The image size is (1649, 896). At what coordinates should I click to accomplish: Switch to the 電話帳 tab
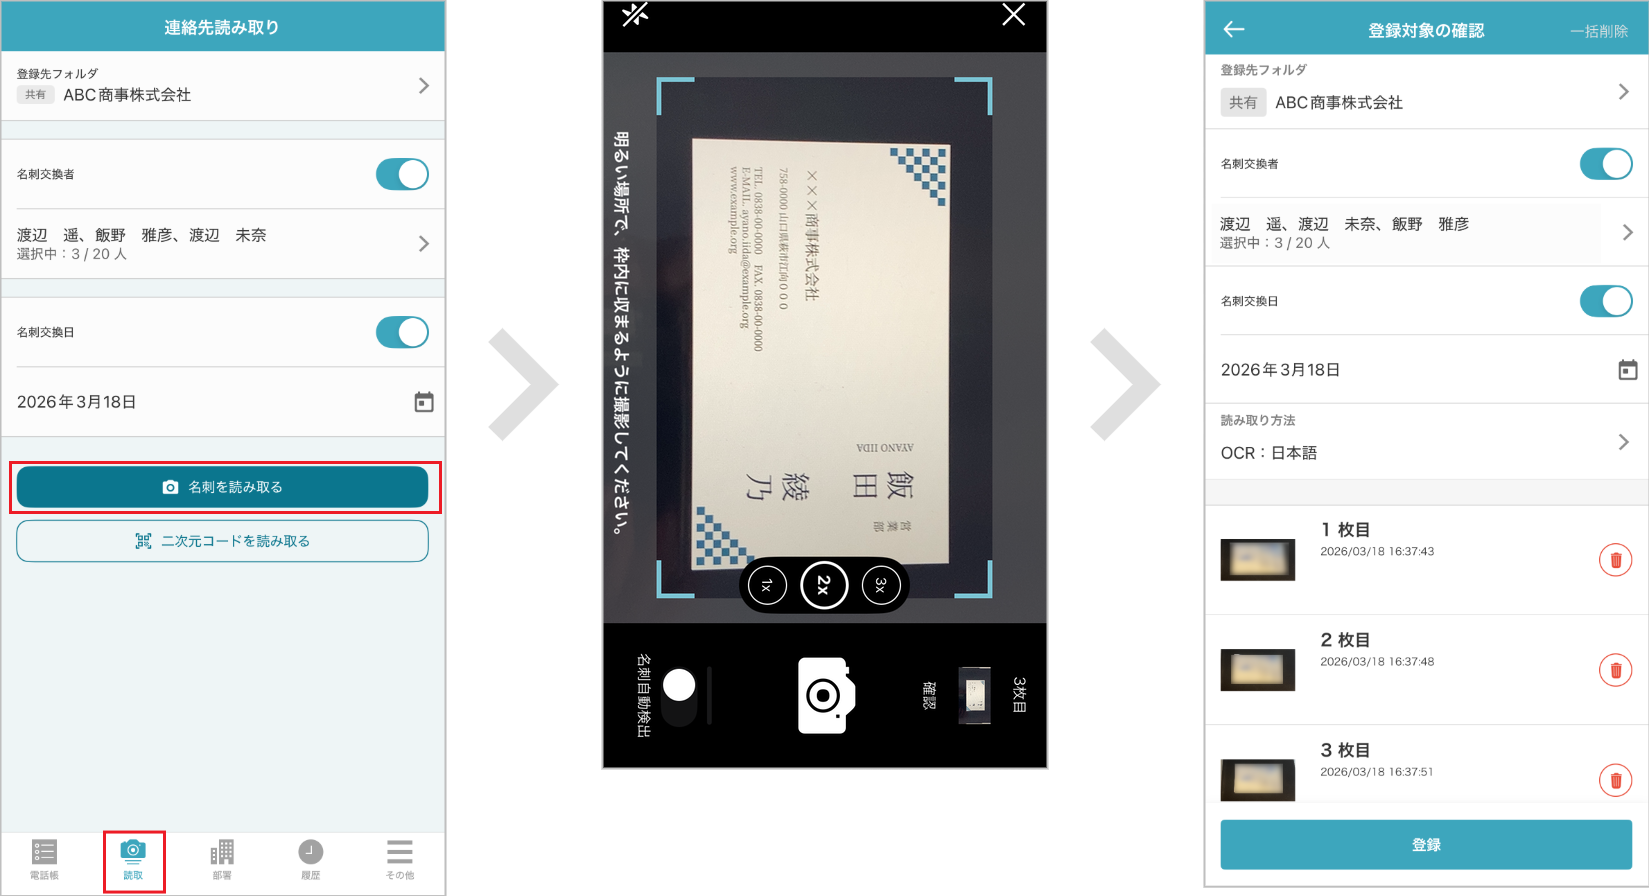click(x=44, y=859)
